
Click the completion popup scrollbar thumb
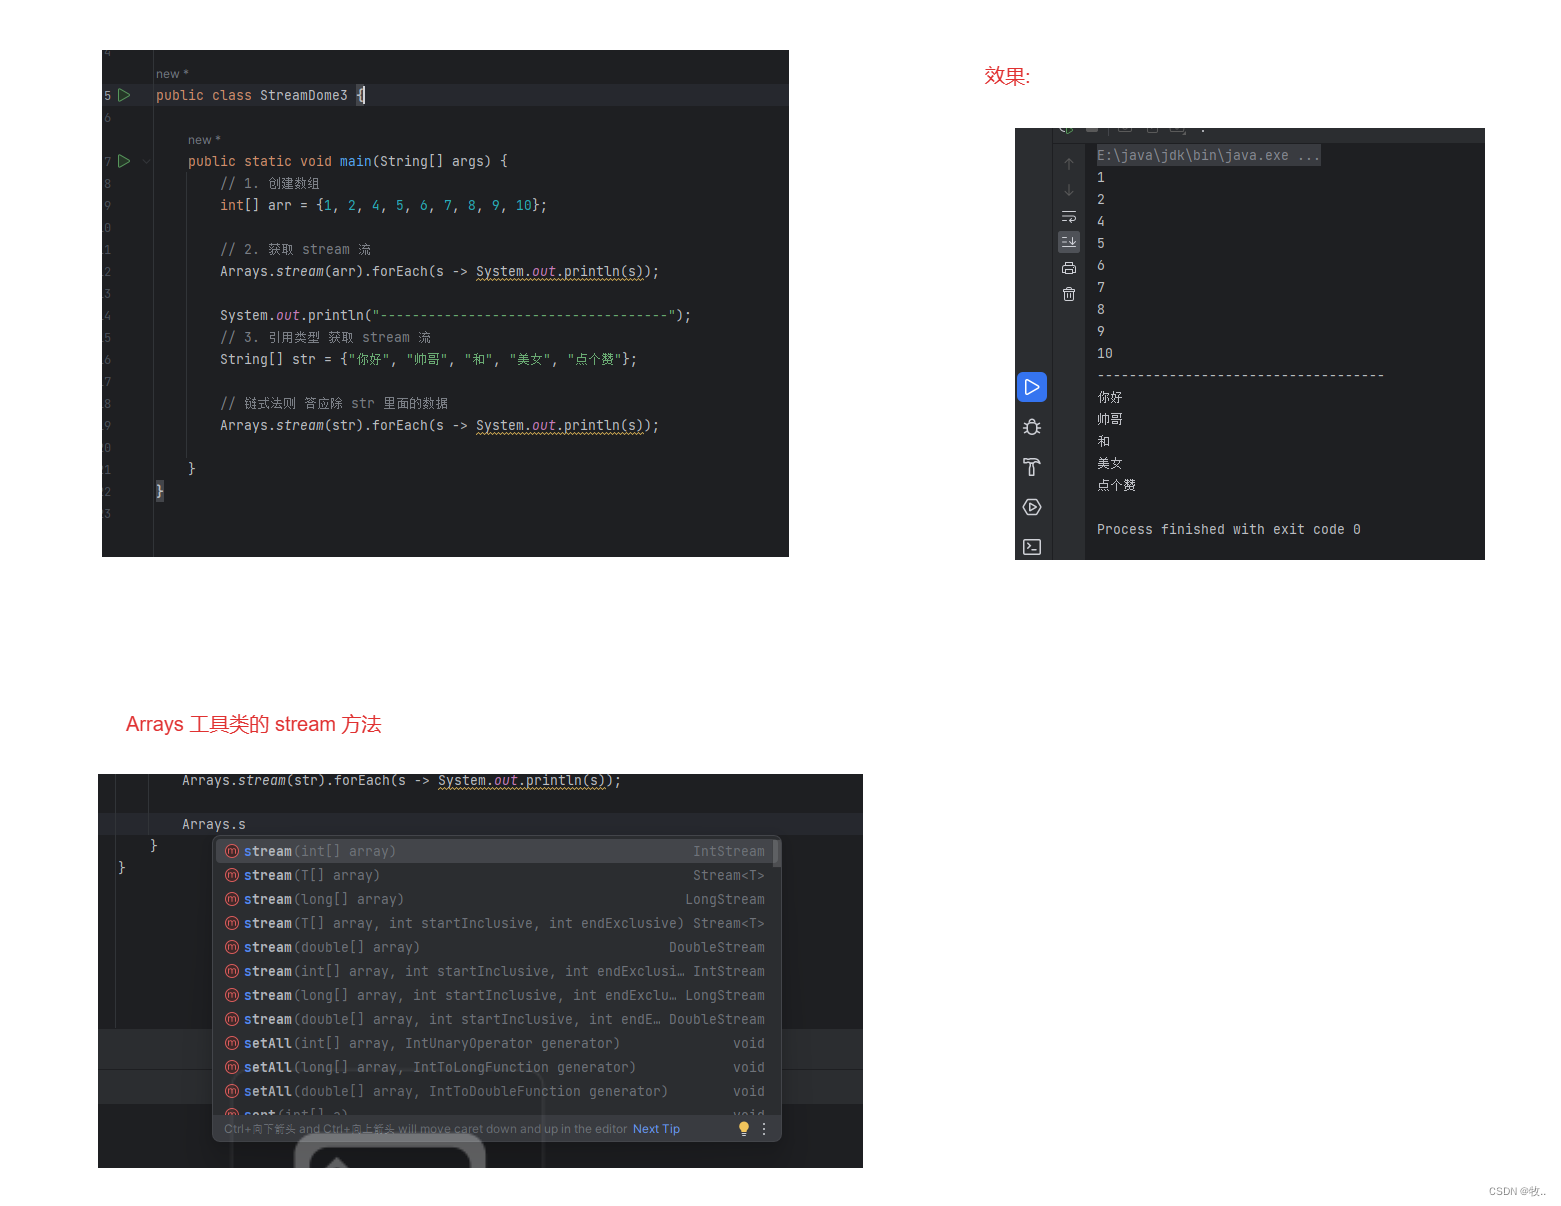[x=776, y=852]
